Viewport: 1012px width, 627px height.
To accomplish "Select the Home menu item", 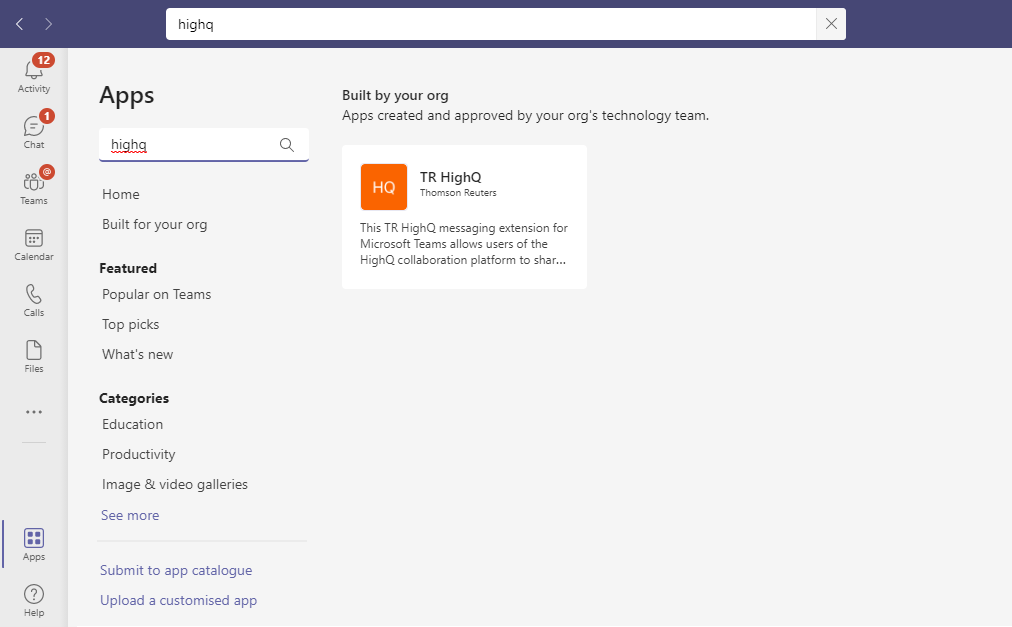I will click(121, 194).
